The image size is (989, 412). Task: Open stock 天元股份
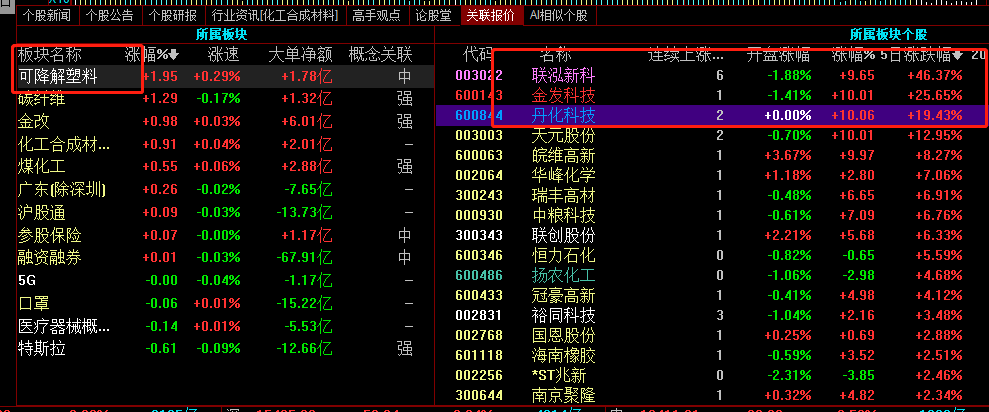click(563, 135)
